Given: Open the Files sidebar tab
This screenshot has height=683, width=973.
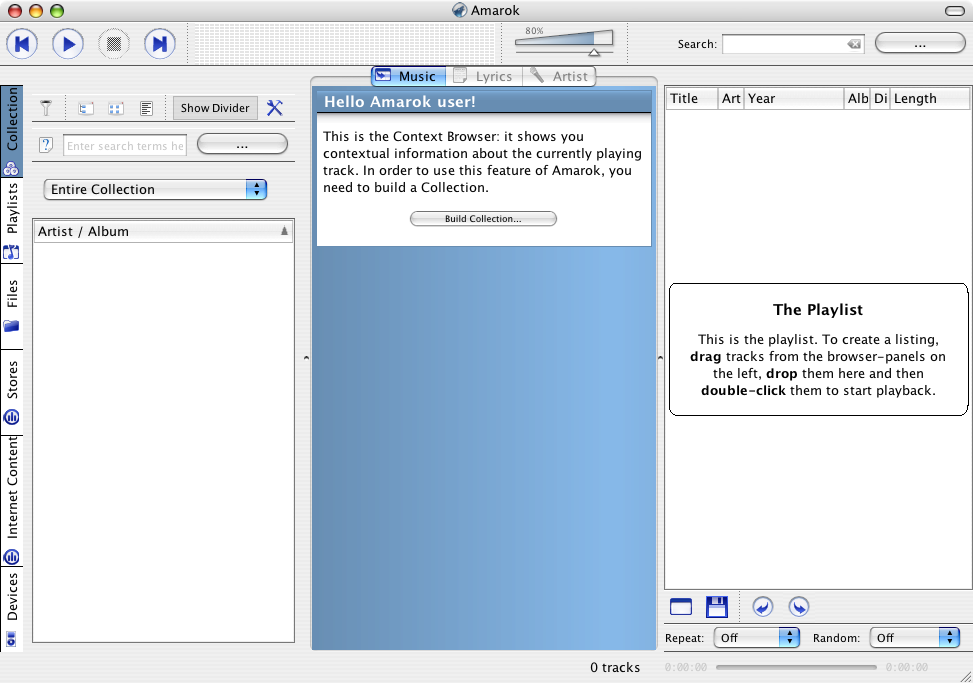Looking at the screenshot, I should point(11,306).
